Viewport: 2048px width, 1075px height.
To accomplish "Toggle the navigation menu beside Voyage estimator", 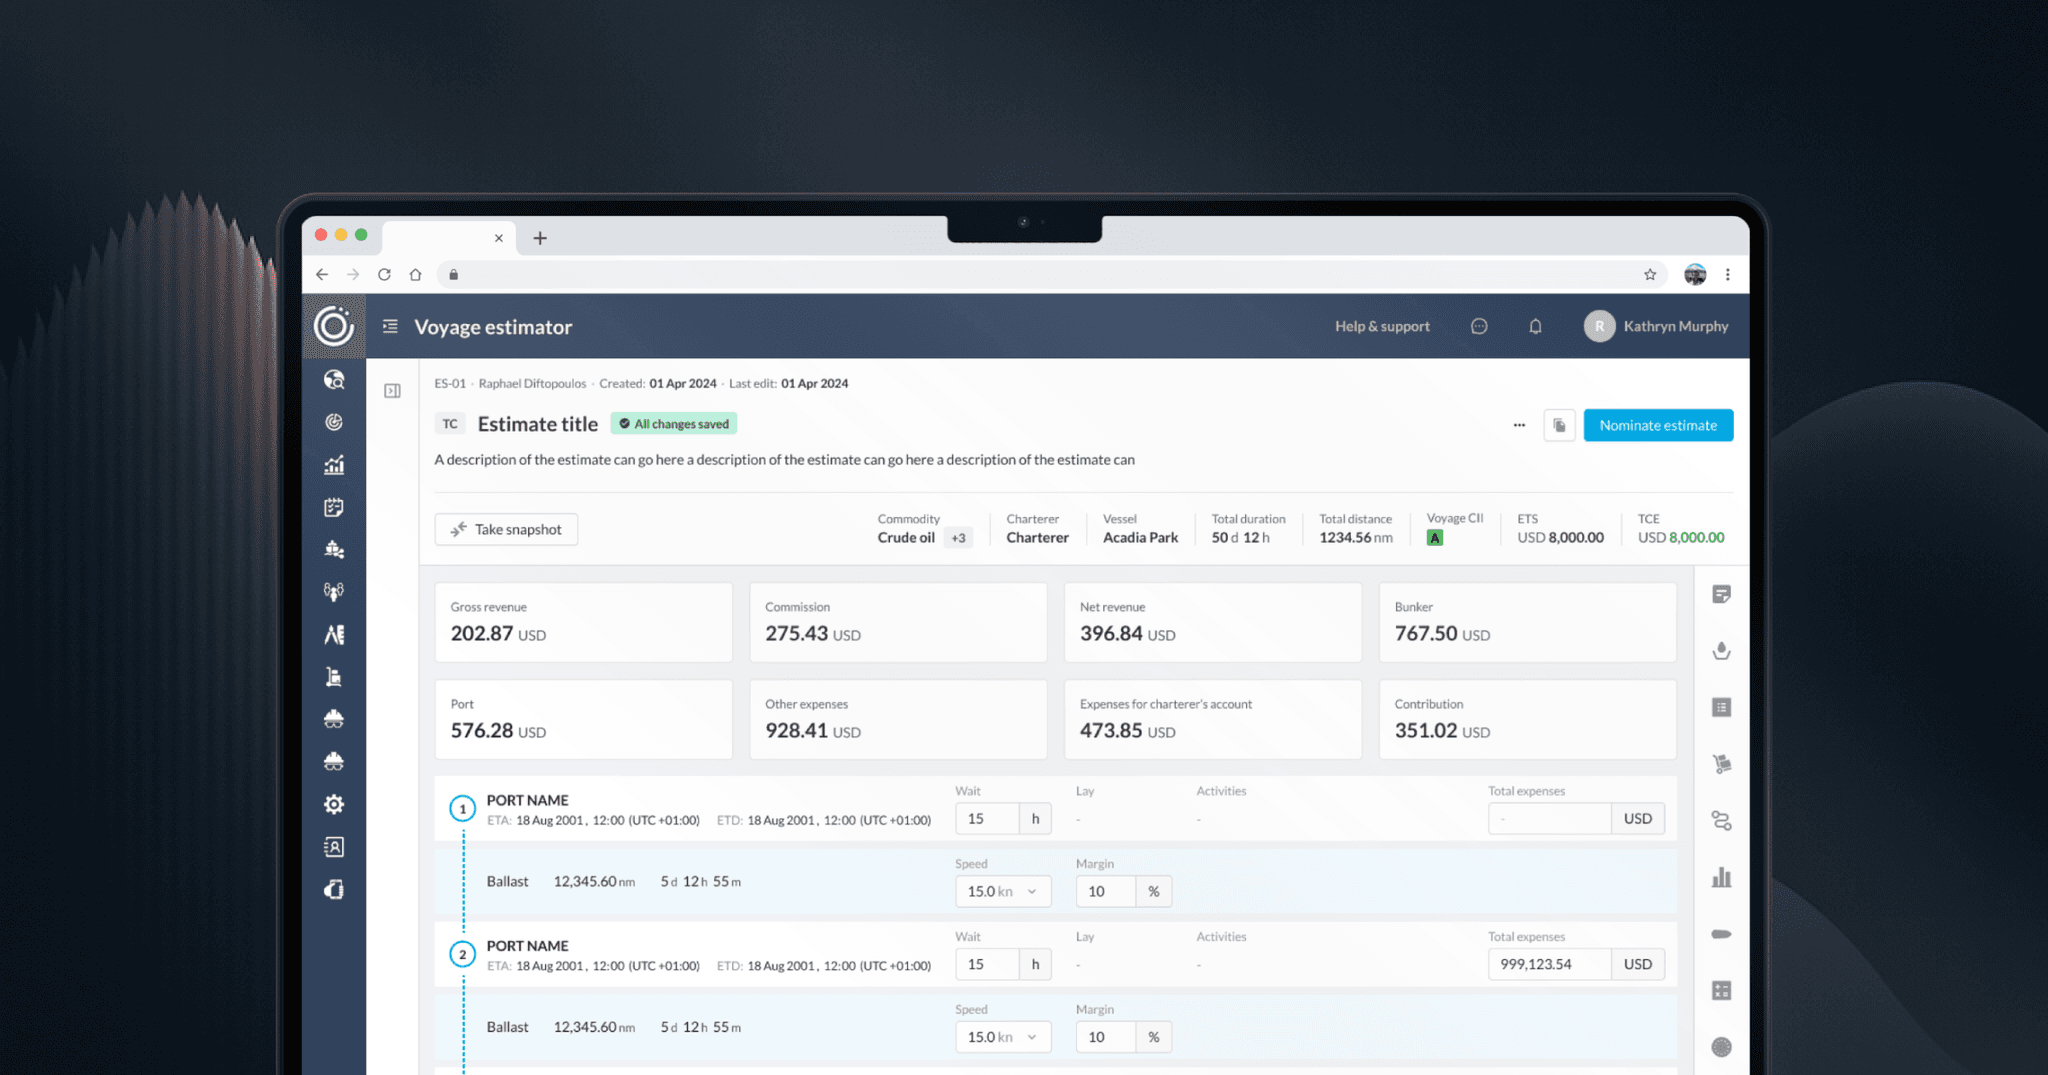I will [x=390, y=326].
